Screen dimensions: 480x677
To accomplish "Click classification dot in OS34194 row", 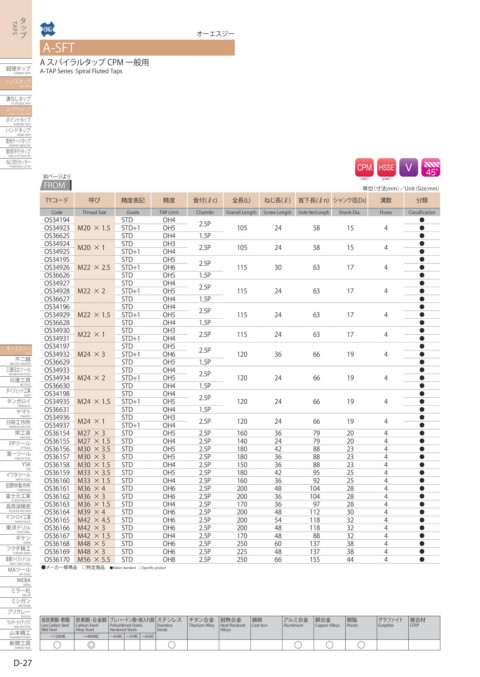I will [x=422, y=220].
